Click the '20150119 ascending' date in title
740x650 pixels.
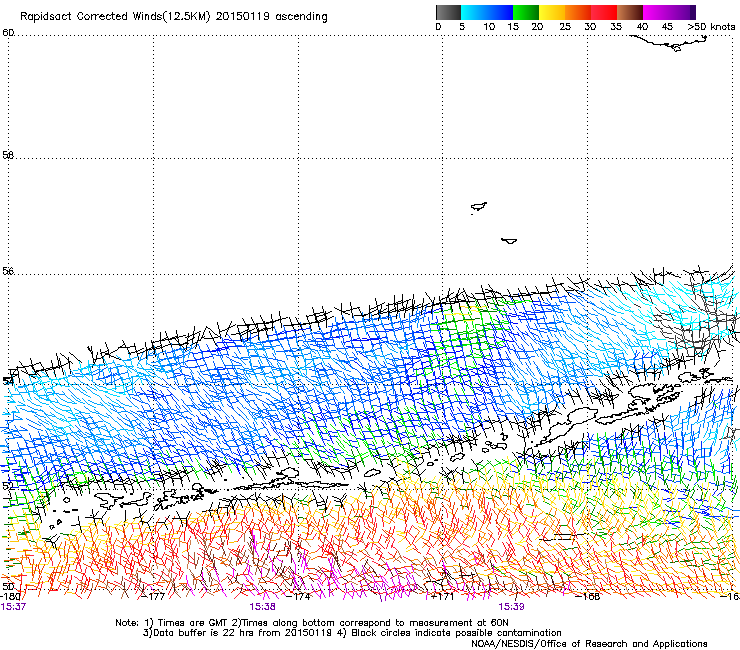click(271, 16)
